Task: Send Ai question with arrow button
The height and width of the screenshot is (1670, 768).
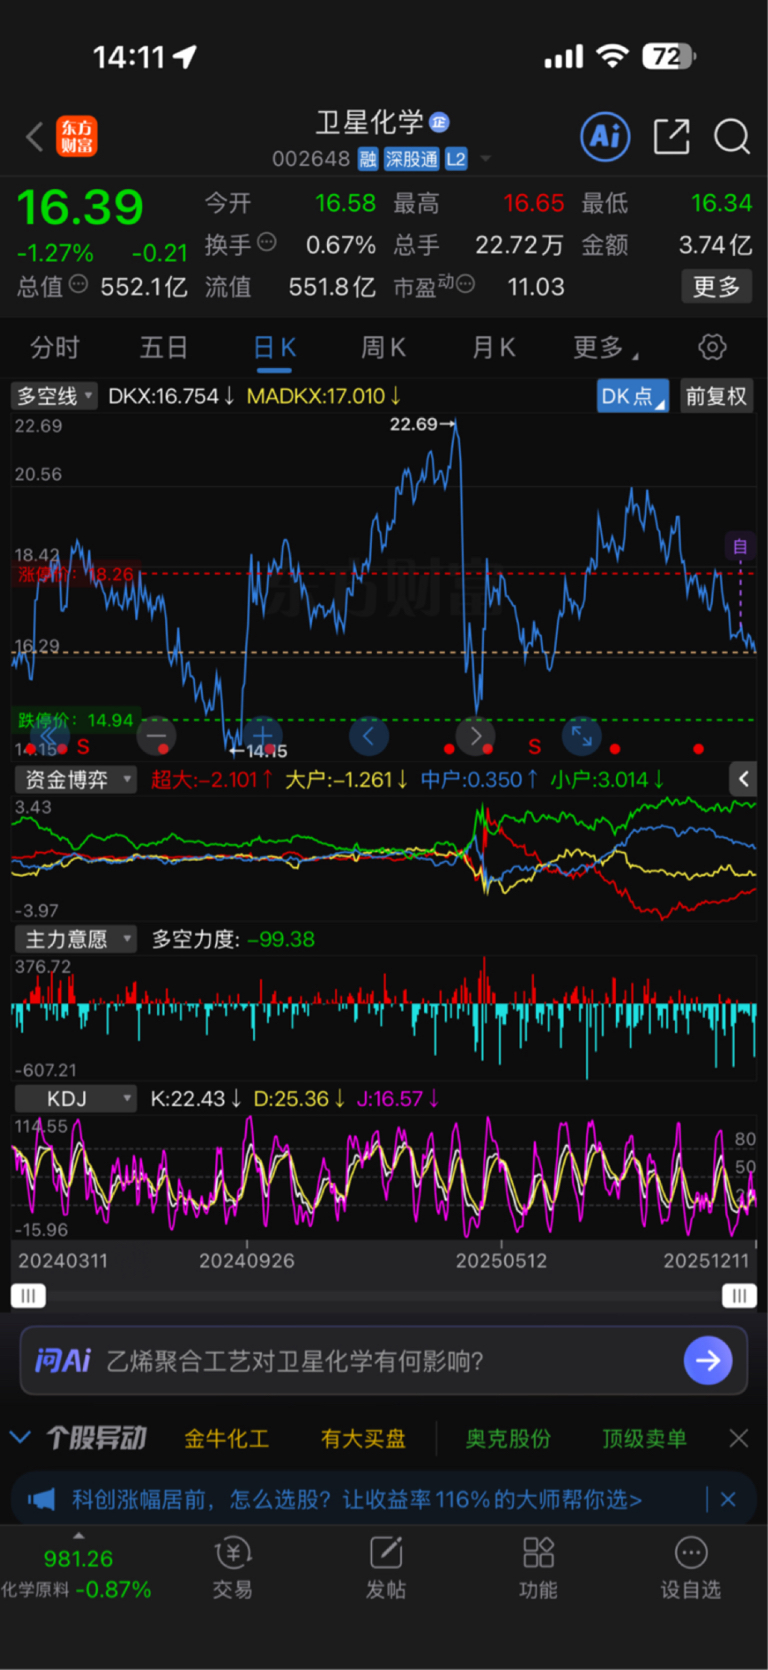Action: (708, 1361)
